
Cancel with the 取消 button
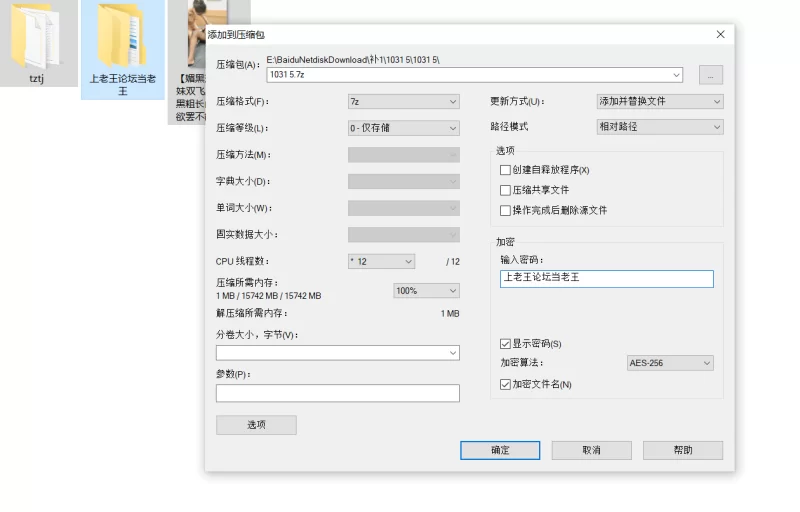(591, 450)
